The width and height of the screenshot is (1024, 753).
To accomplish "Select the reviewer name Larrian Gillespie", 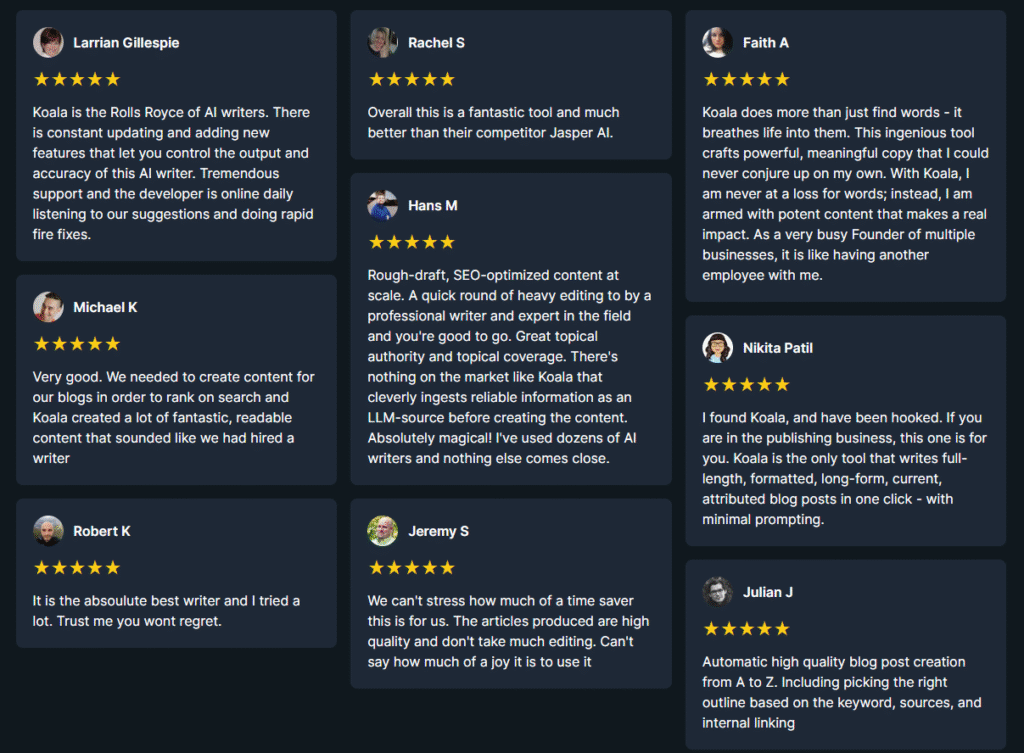I will pyautogui.click(x=126, y=42).
